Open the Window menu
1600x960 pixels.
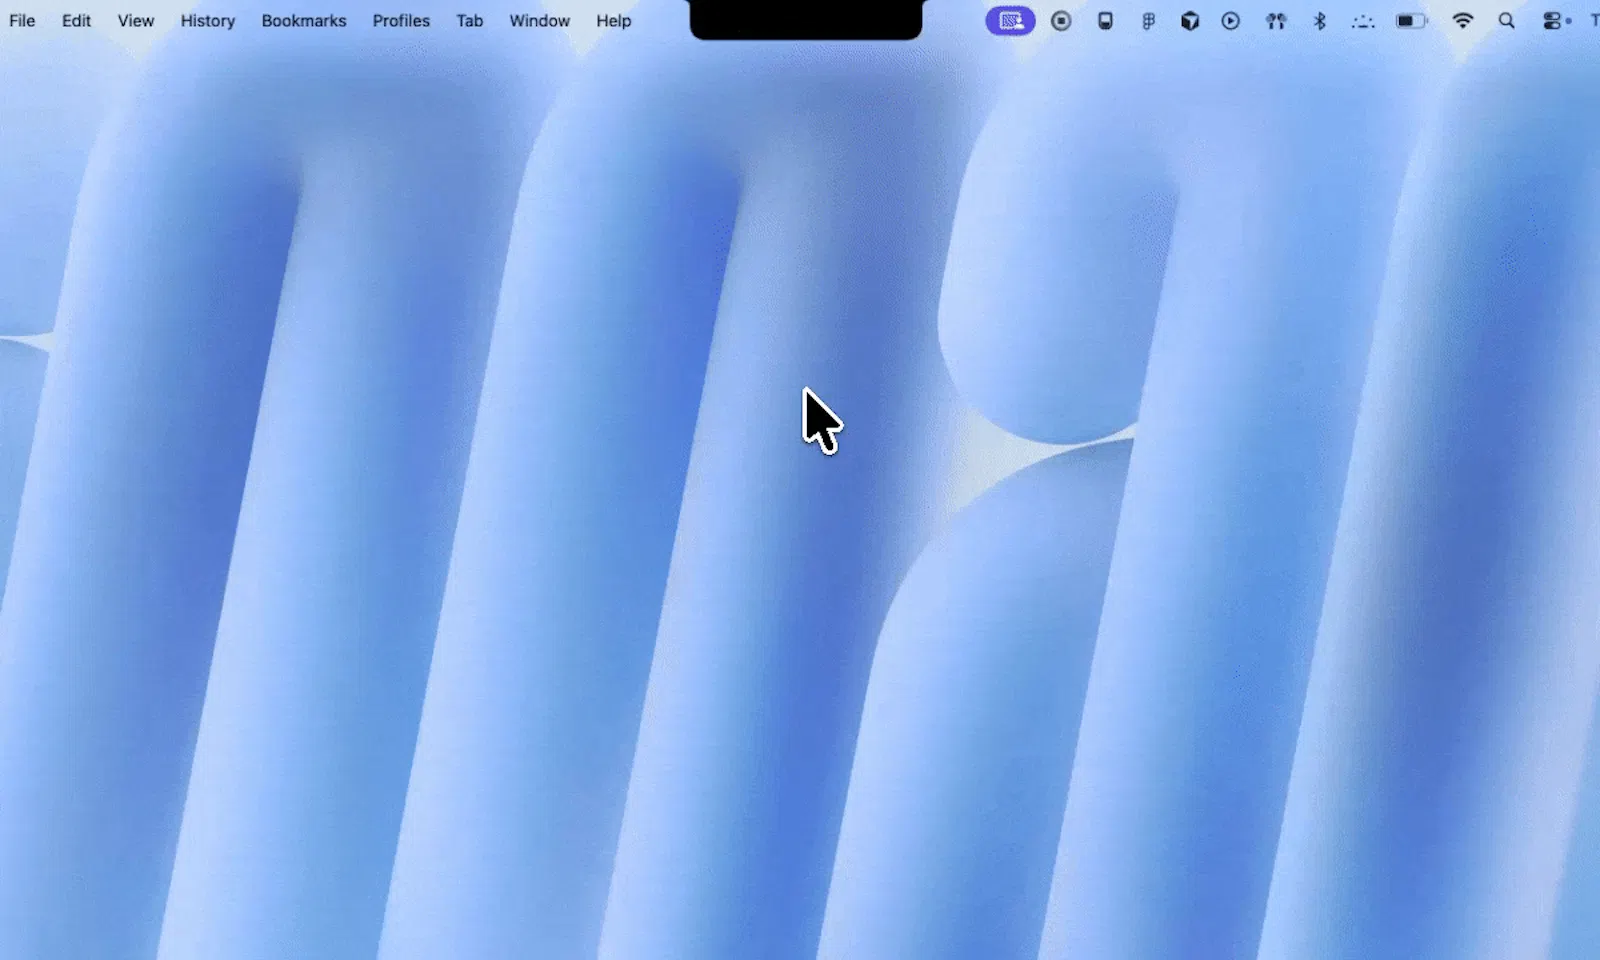tap(540, 20)
